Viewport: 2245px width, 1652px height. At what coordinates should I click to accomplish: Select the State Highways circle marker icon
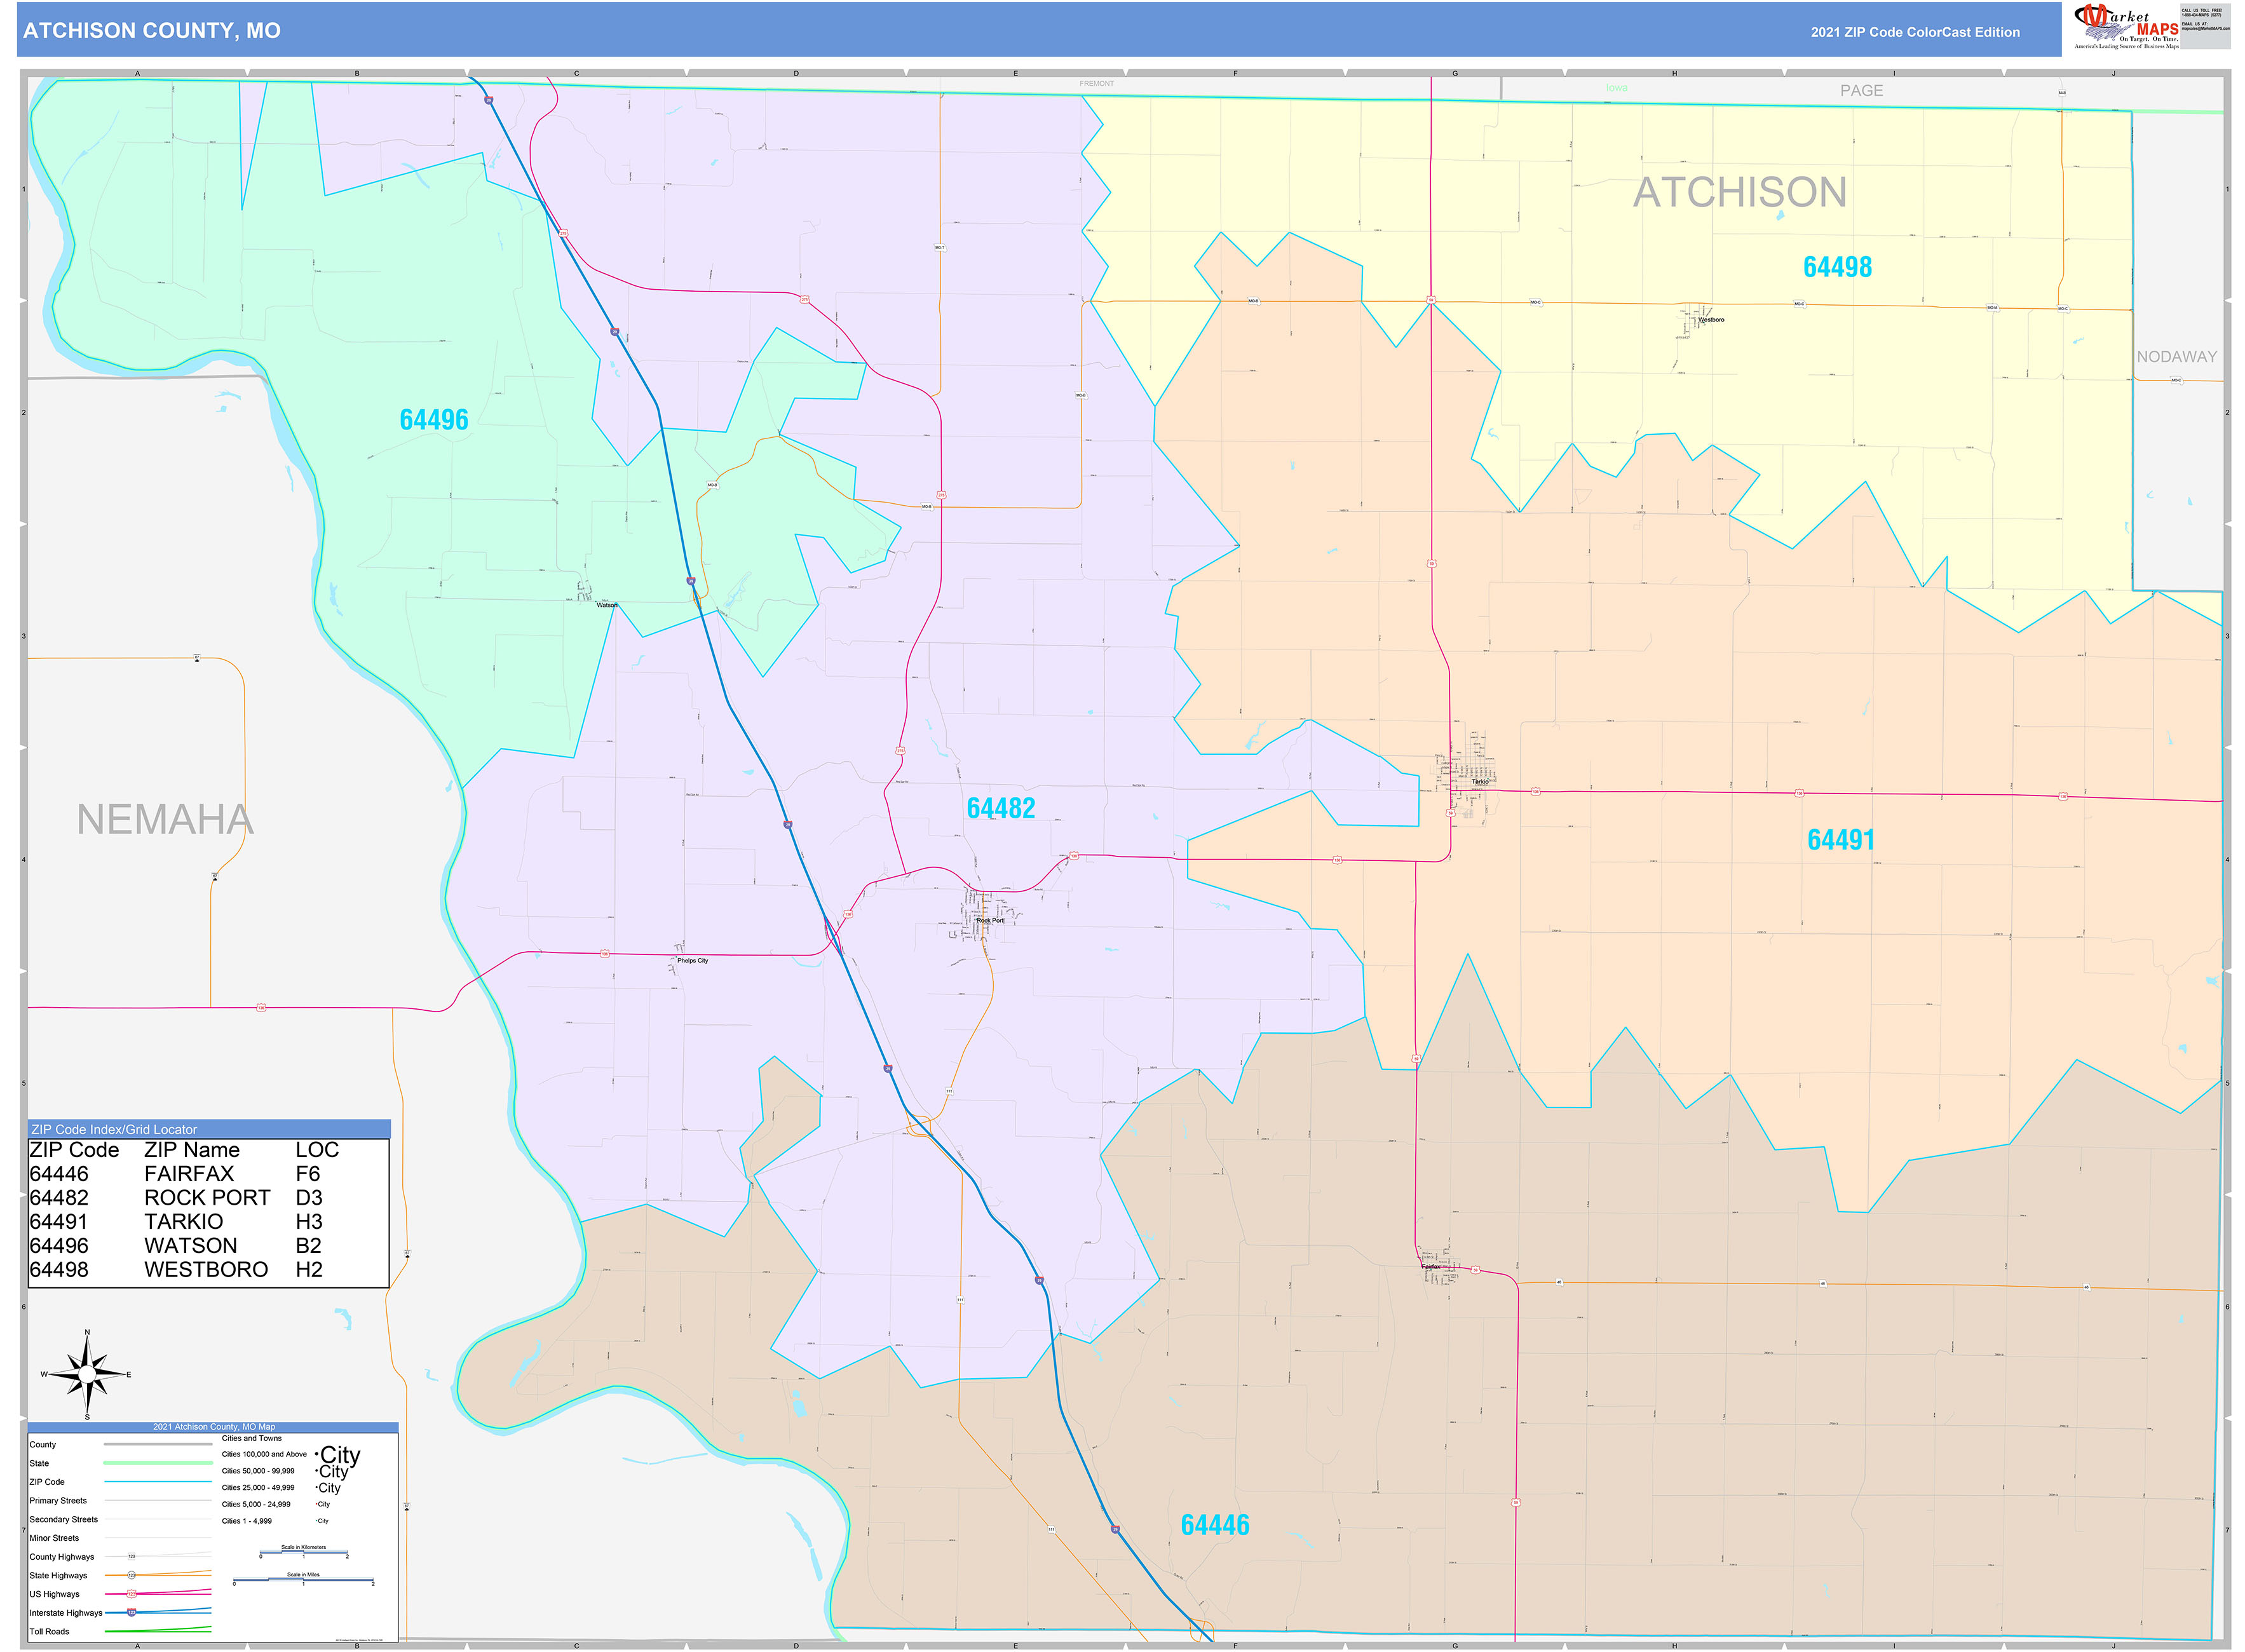(132, 1575)
